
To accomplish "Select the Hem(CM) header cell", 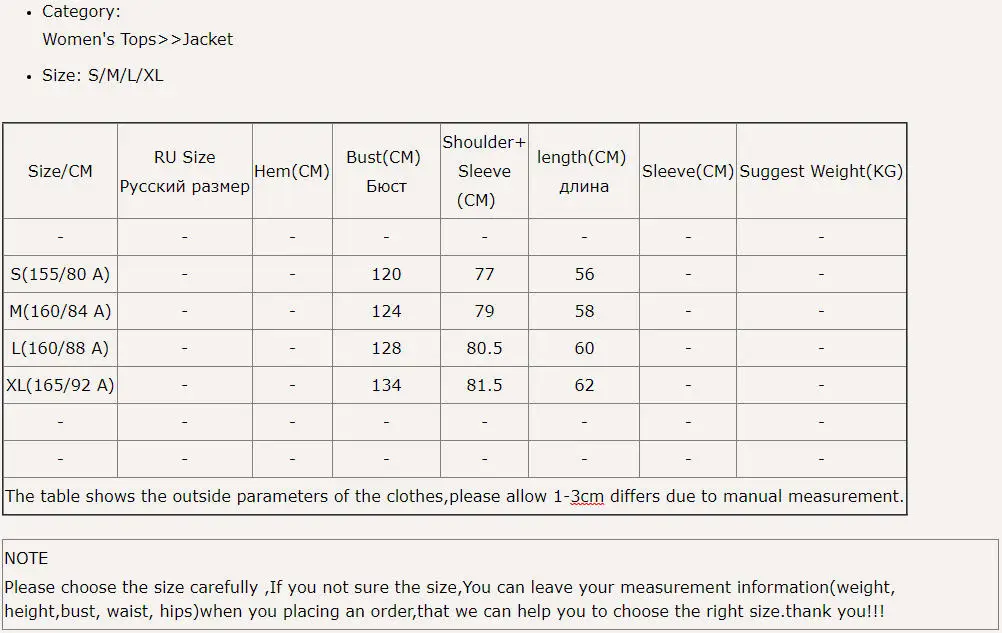I will tap(292, 171).
